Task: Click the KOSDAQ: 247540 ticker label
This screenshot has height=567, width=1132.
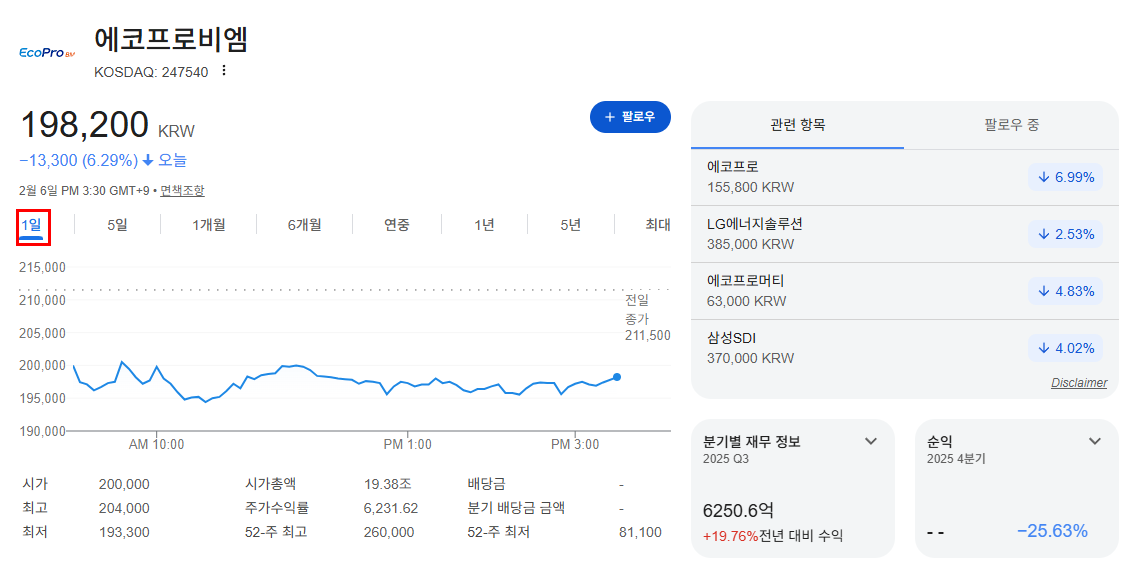Action: coord(151,72)
